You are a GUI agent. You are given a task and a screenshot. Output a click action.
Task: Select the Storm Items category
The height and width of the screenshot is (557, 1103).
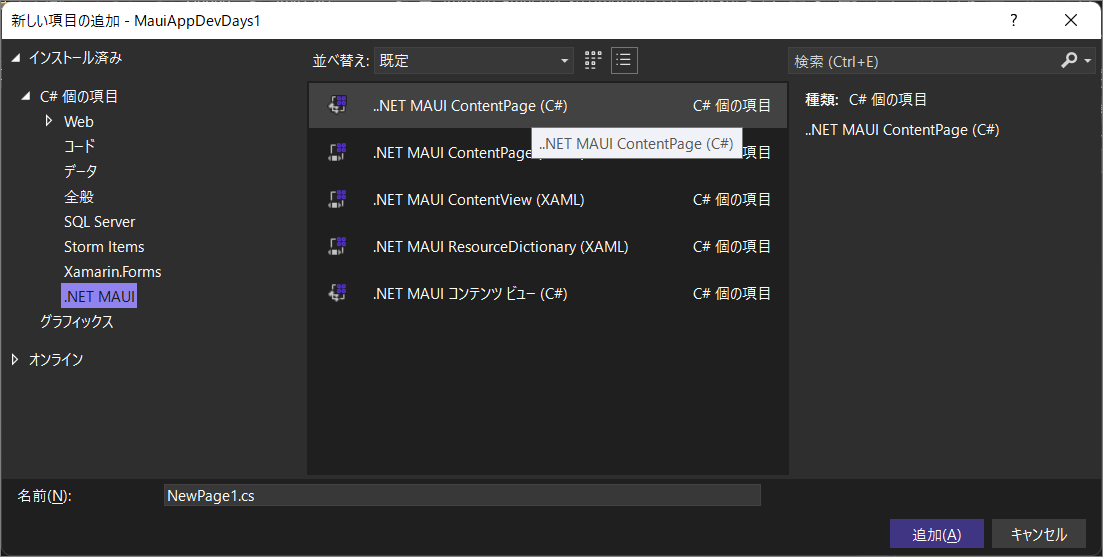pyautogui.click(x=104, y=247)
